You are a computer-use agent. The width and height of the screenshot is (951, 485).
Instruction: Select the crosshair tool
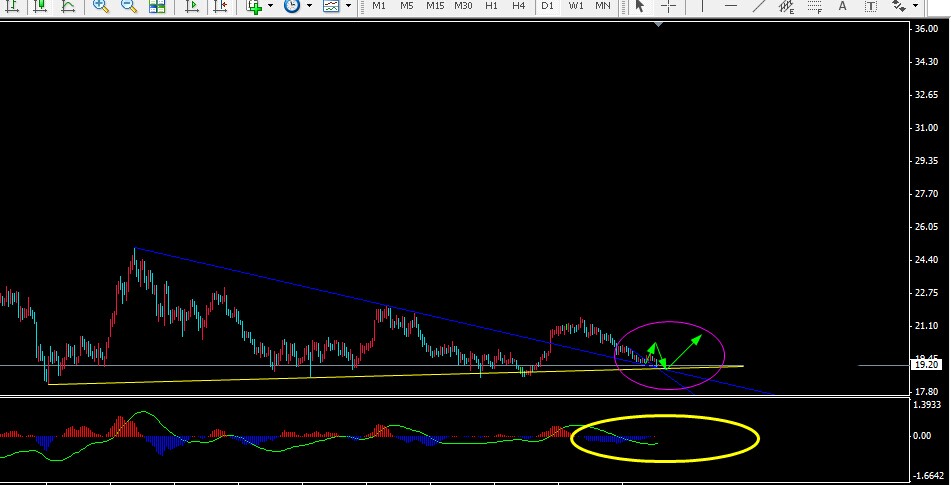click(x=668, y=6)
